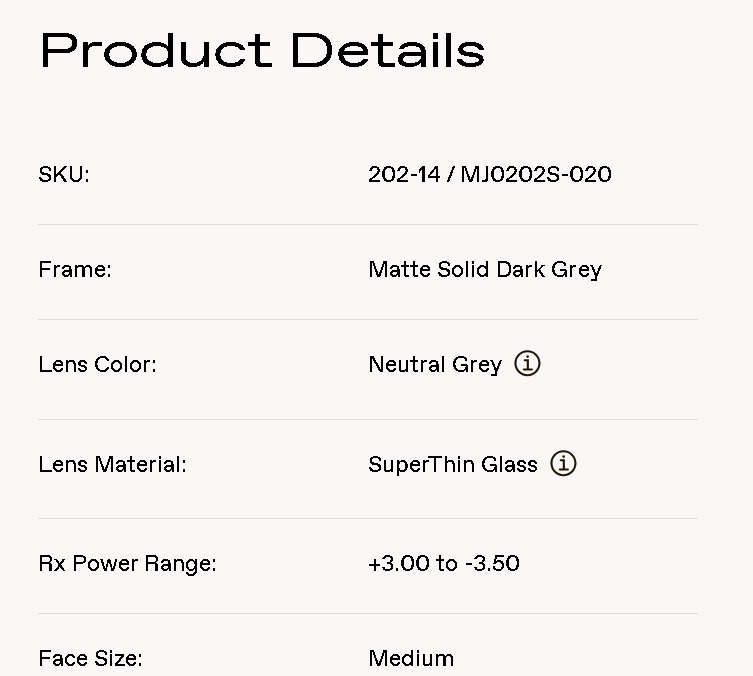Viewport: 753px width, 676px height.
Task: Click the Product Details heading
Action: (263, 51)
